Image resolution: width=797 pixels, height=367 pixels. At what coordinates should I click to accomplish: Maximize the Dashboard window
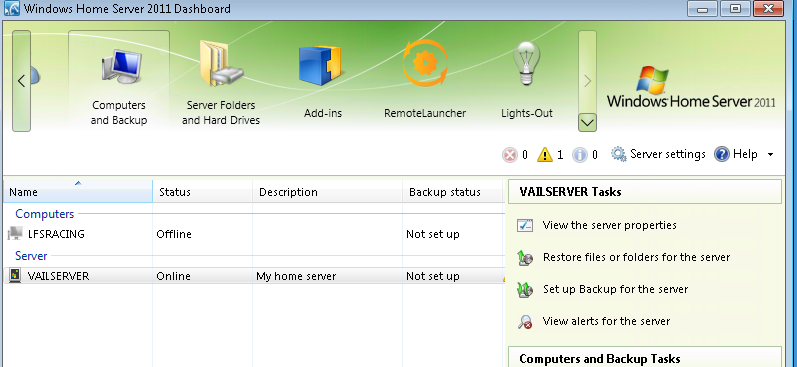tap(735, 9)
